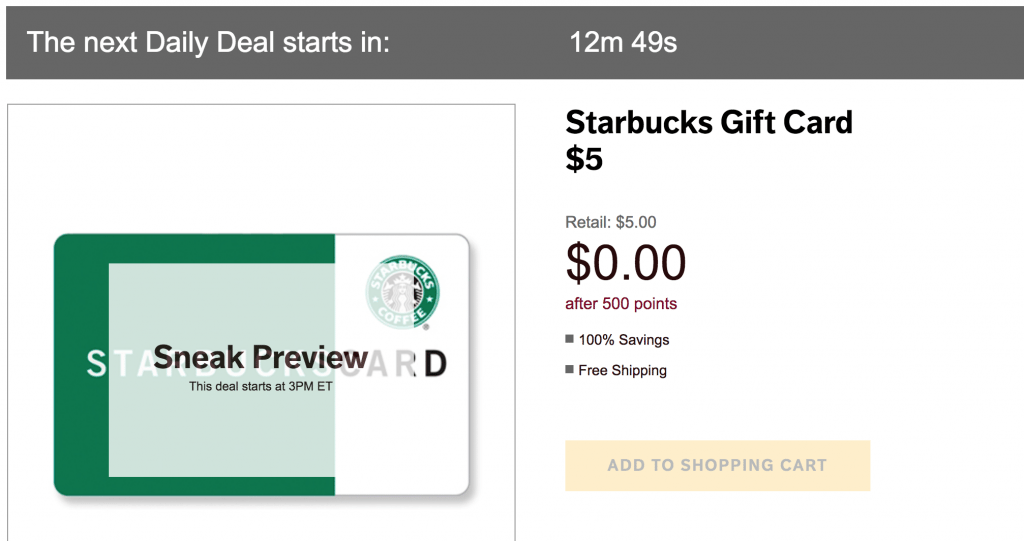Click the Sneak Preview overlay text
Viewport: 1024px width, 541px height.
(261, 357)
